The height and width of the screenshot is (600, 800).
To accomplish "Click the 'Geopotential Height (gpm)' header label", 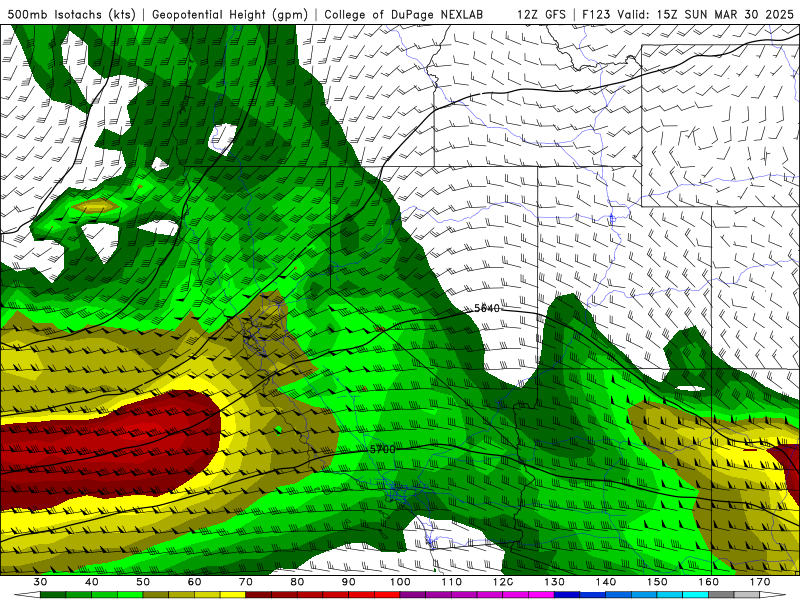I will 230,15.
